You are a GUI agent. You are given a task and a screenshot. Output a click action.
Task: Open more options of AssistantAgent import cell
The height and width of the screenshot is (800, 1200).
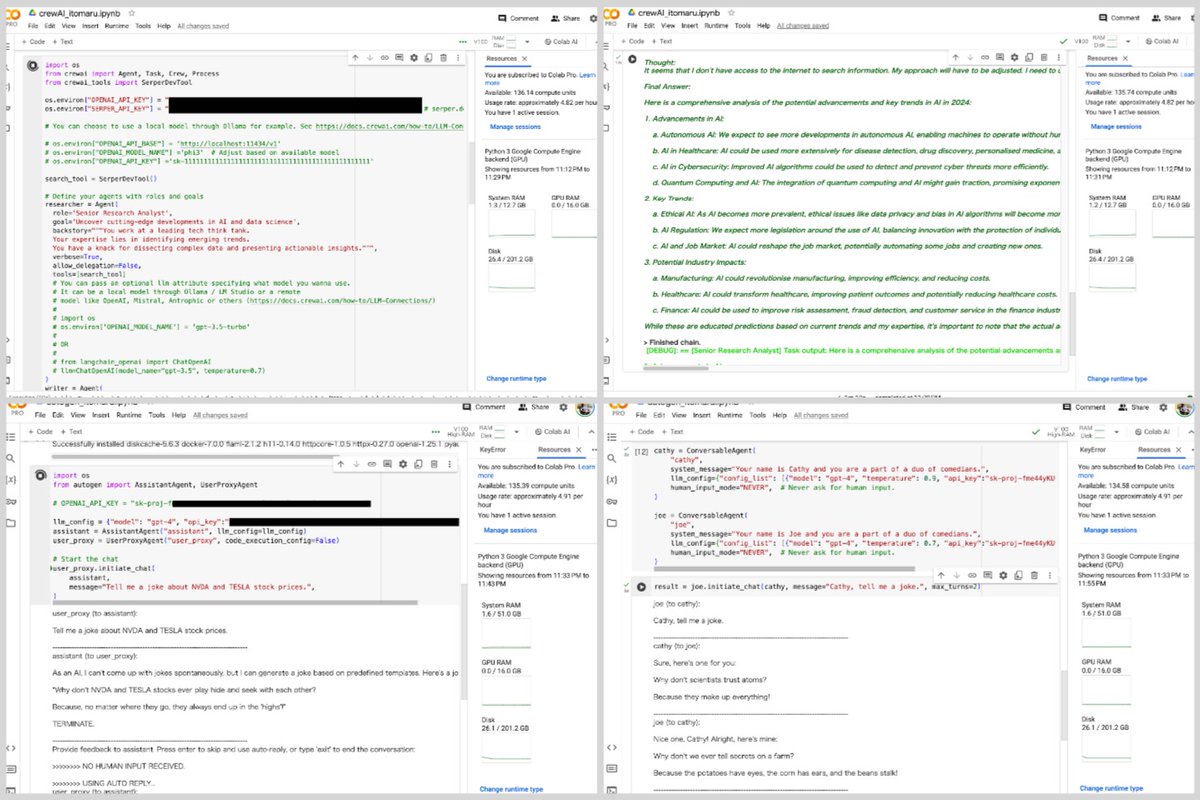click(450, 464)
